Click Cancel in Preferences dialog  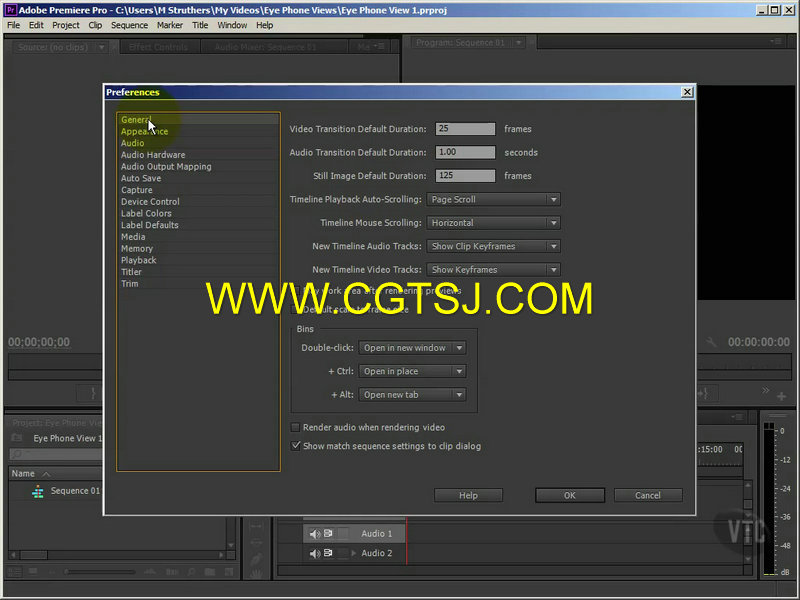(x=647, y=495)
